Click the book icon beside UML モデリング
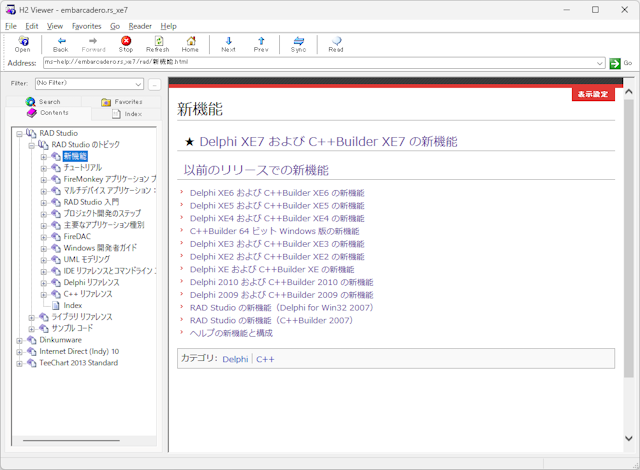This screenshot has height=470, width=640. tap(56, 259)
